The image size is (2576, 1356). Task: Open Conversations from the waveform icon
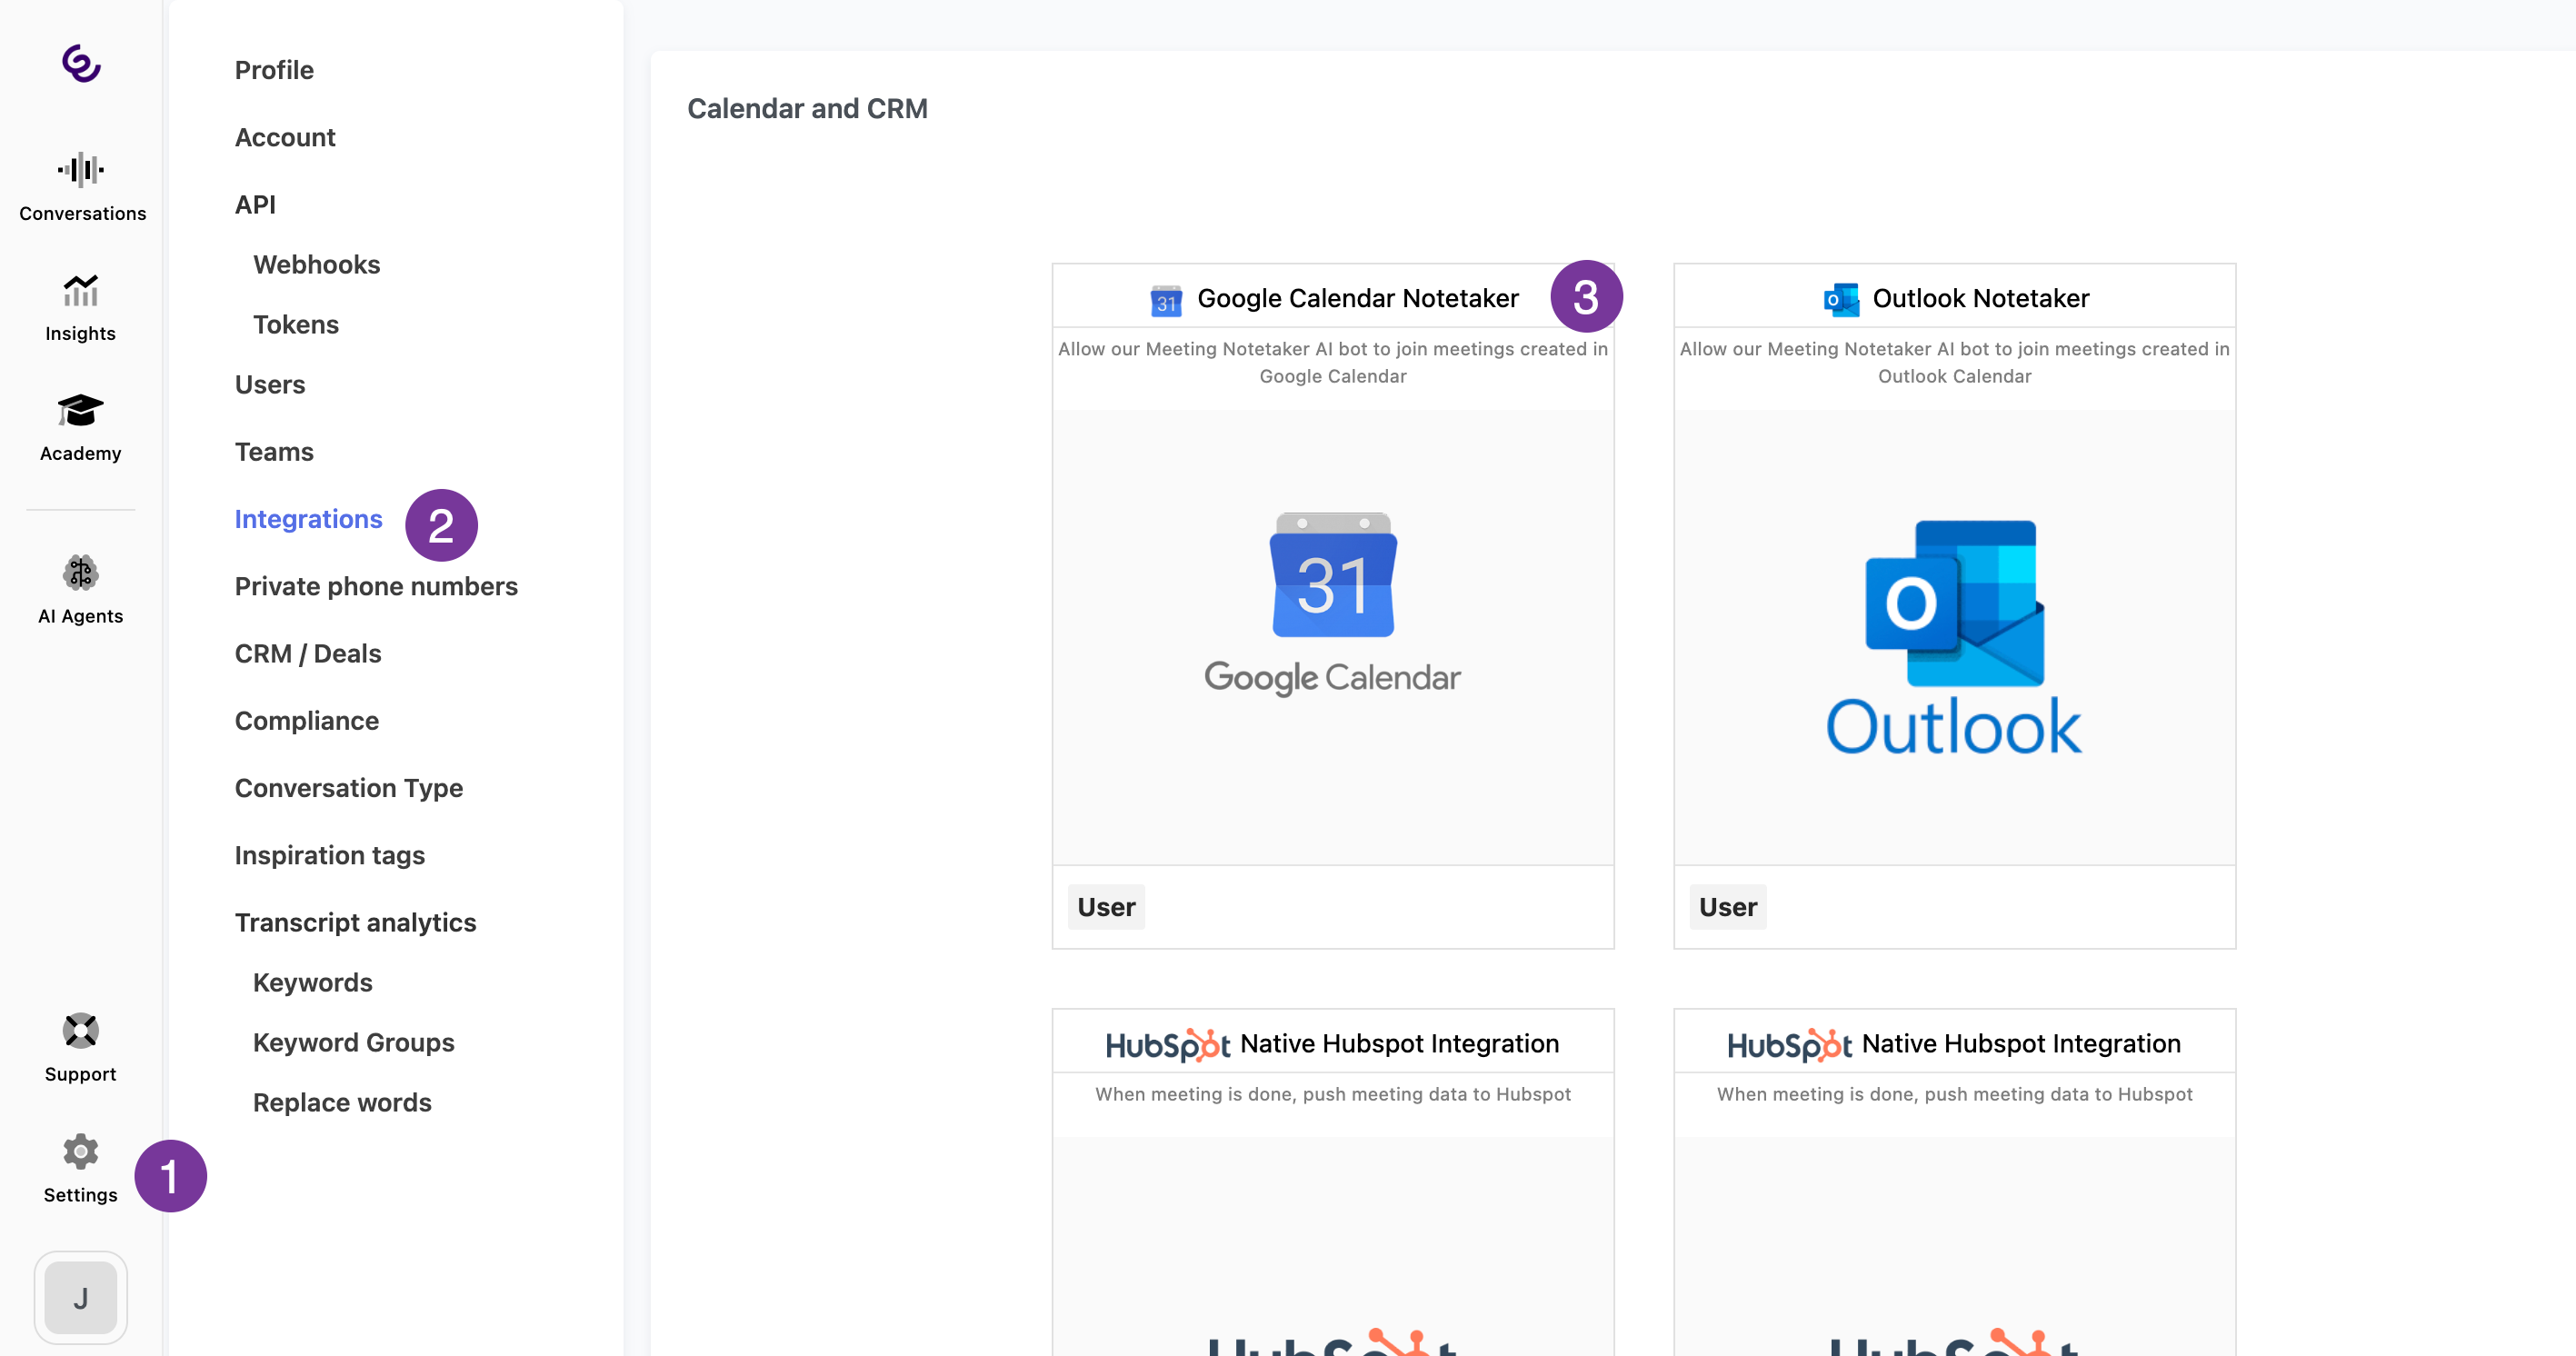(80, 170)
